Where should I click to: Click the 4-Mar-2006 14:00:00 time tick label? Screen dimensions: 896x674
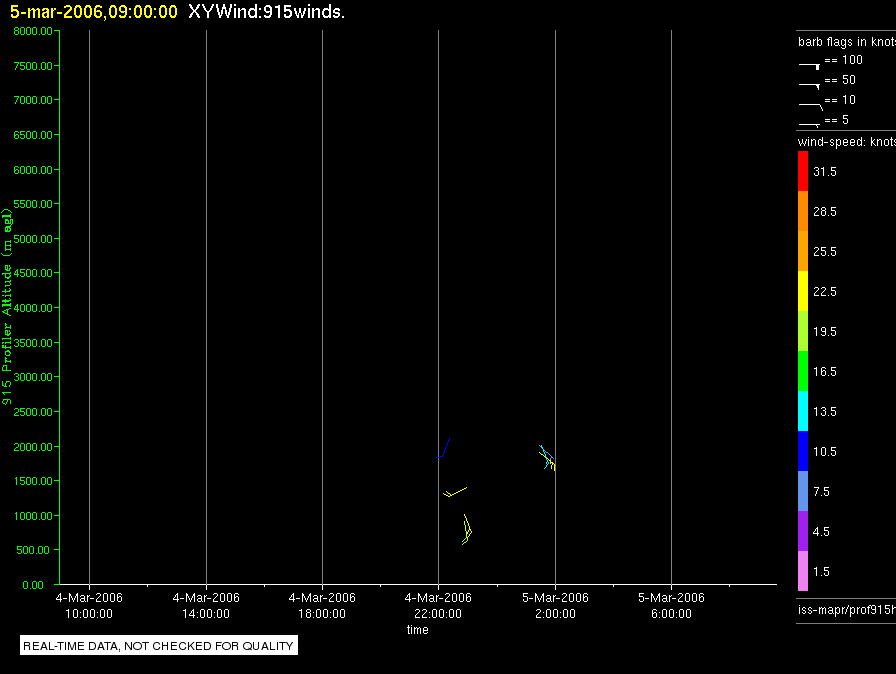[x=206, y=605]
